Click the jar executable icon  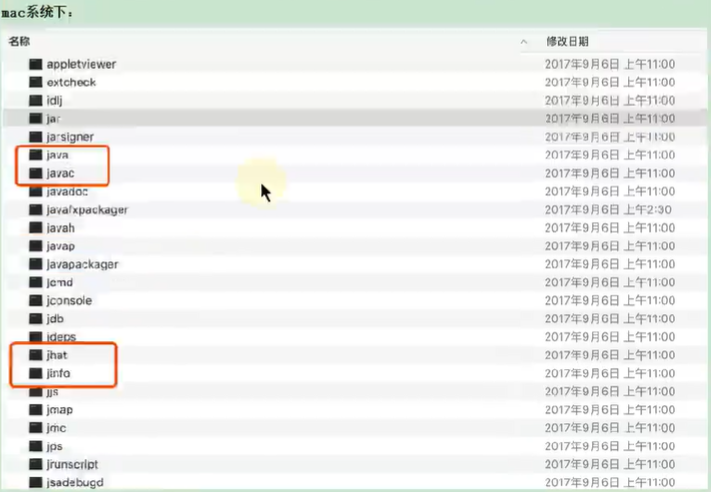36,118
